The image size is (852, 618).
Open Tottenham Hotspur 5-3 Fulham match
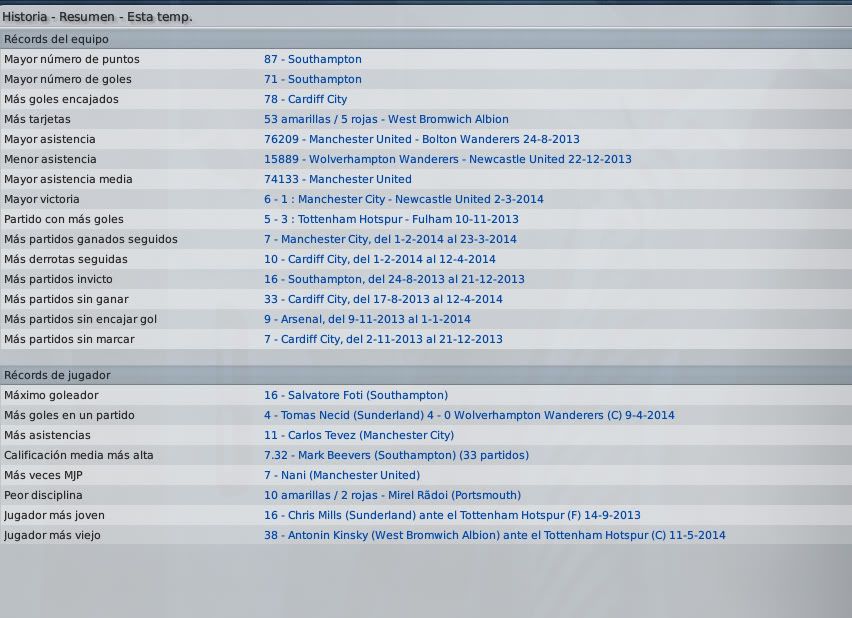coord(391,220)
